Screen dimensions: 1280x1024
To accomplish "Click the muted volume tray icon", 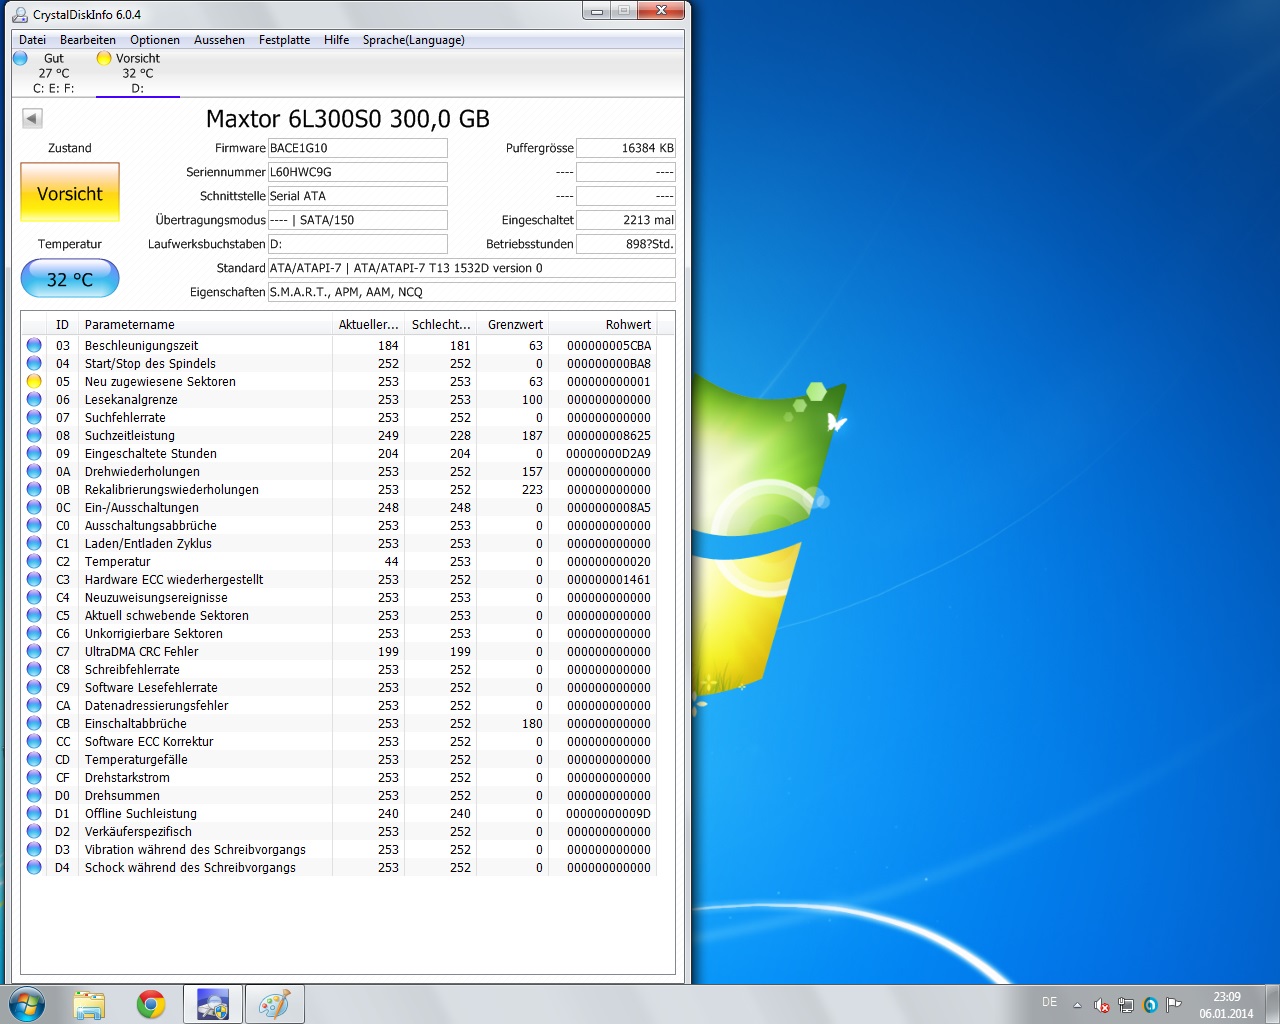I will point(1102,1005).
